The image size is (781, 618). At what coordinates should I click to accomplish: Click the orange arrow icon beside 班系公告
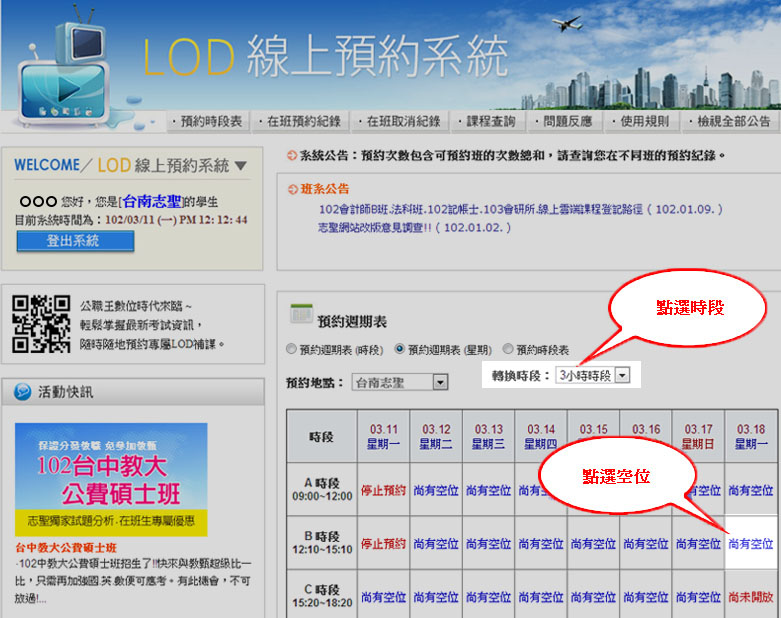293,189
